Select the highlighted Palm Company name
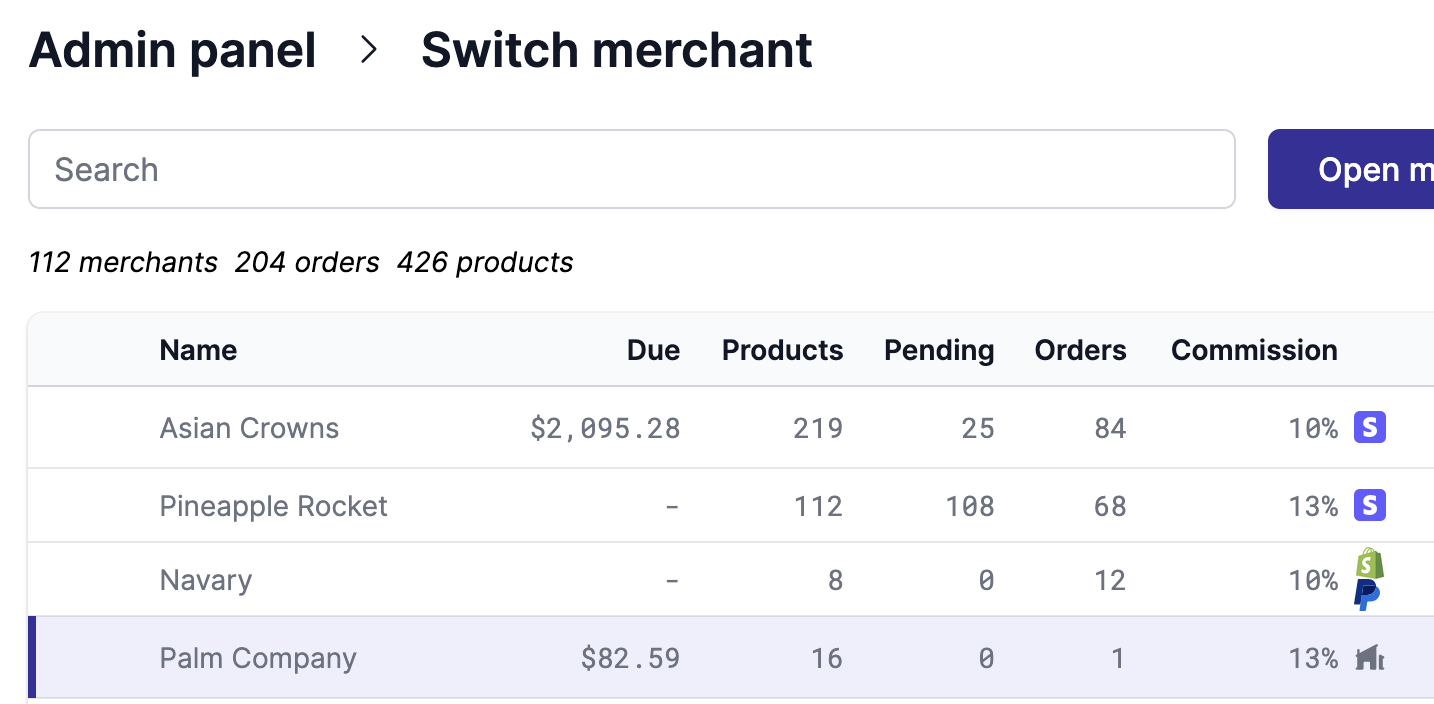The width and height of the screenshot is (1434, 704). click(258, 658)
